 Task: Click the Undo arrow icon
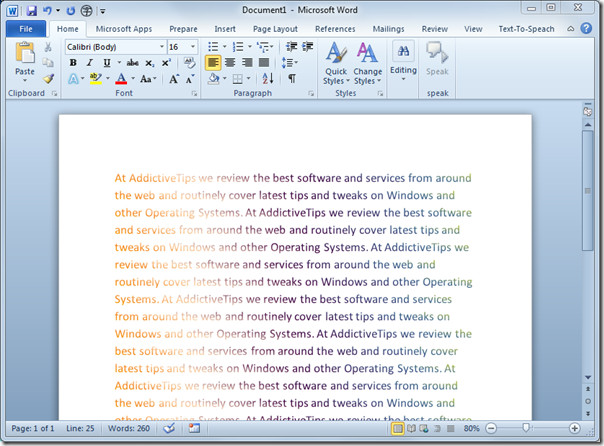click(x=47, y=10)
